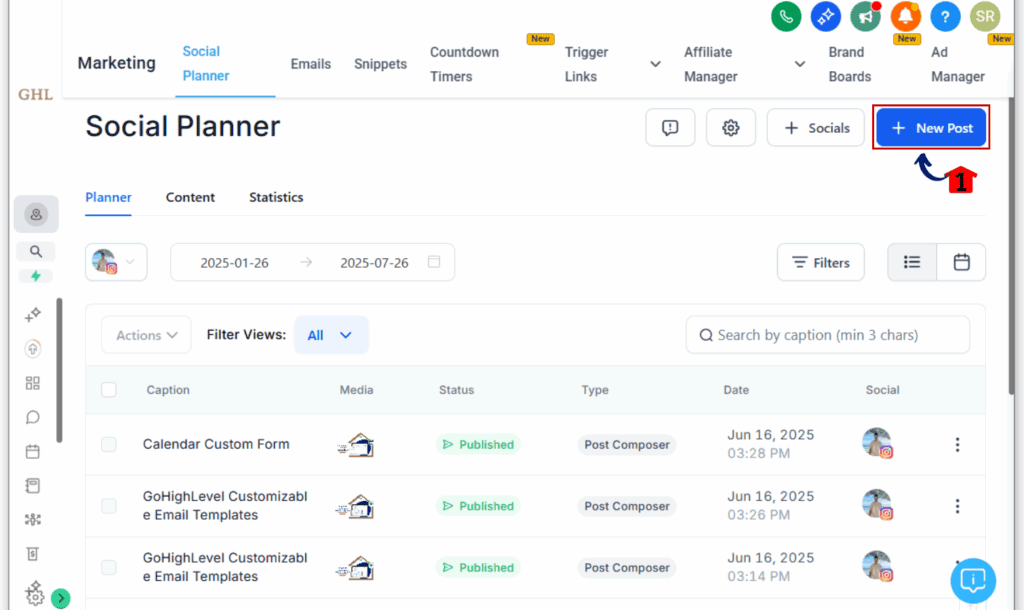
Task: Click the search by caption field
Action: [x=827, y=335]
